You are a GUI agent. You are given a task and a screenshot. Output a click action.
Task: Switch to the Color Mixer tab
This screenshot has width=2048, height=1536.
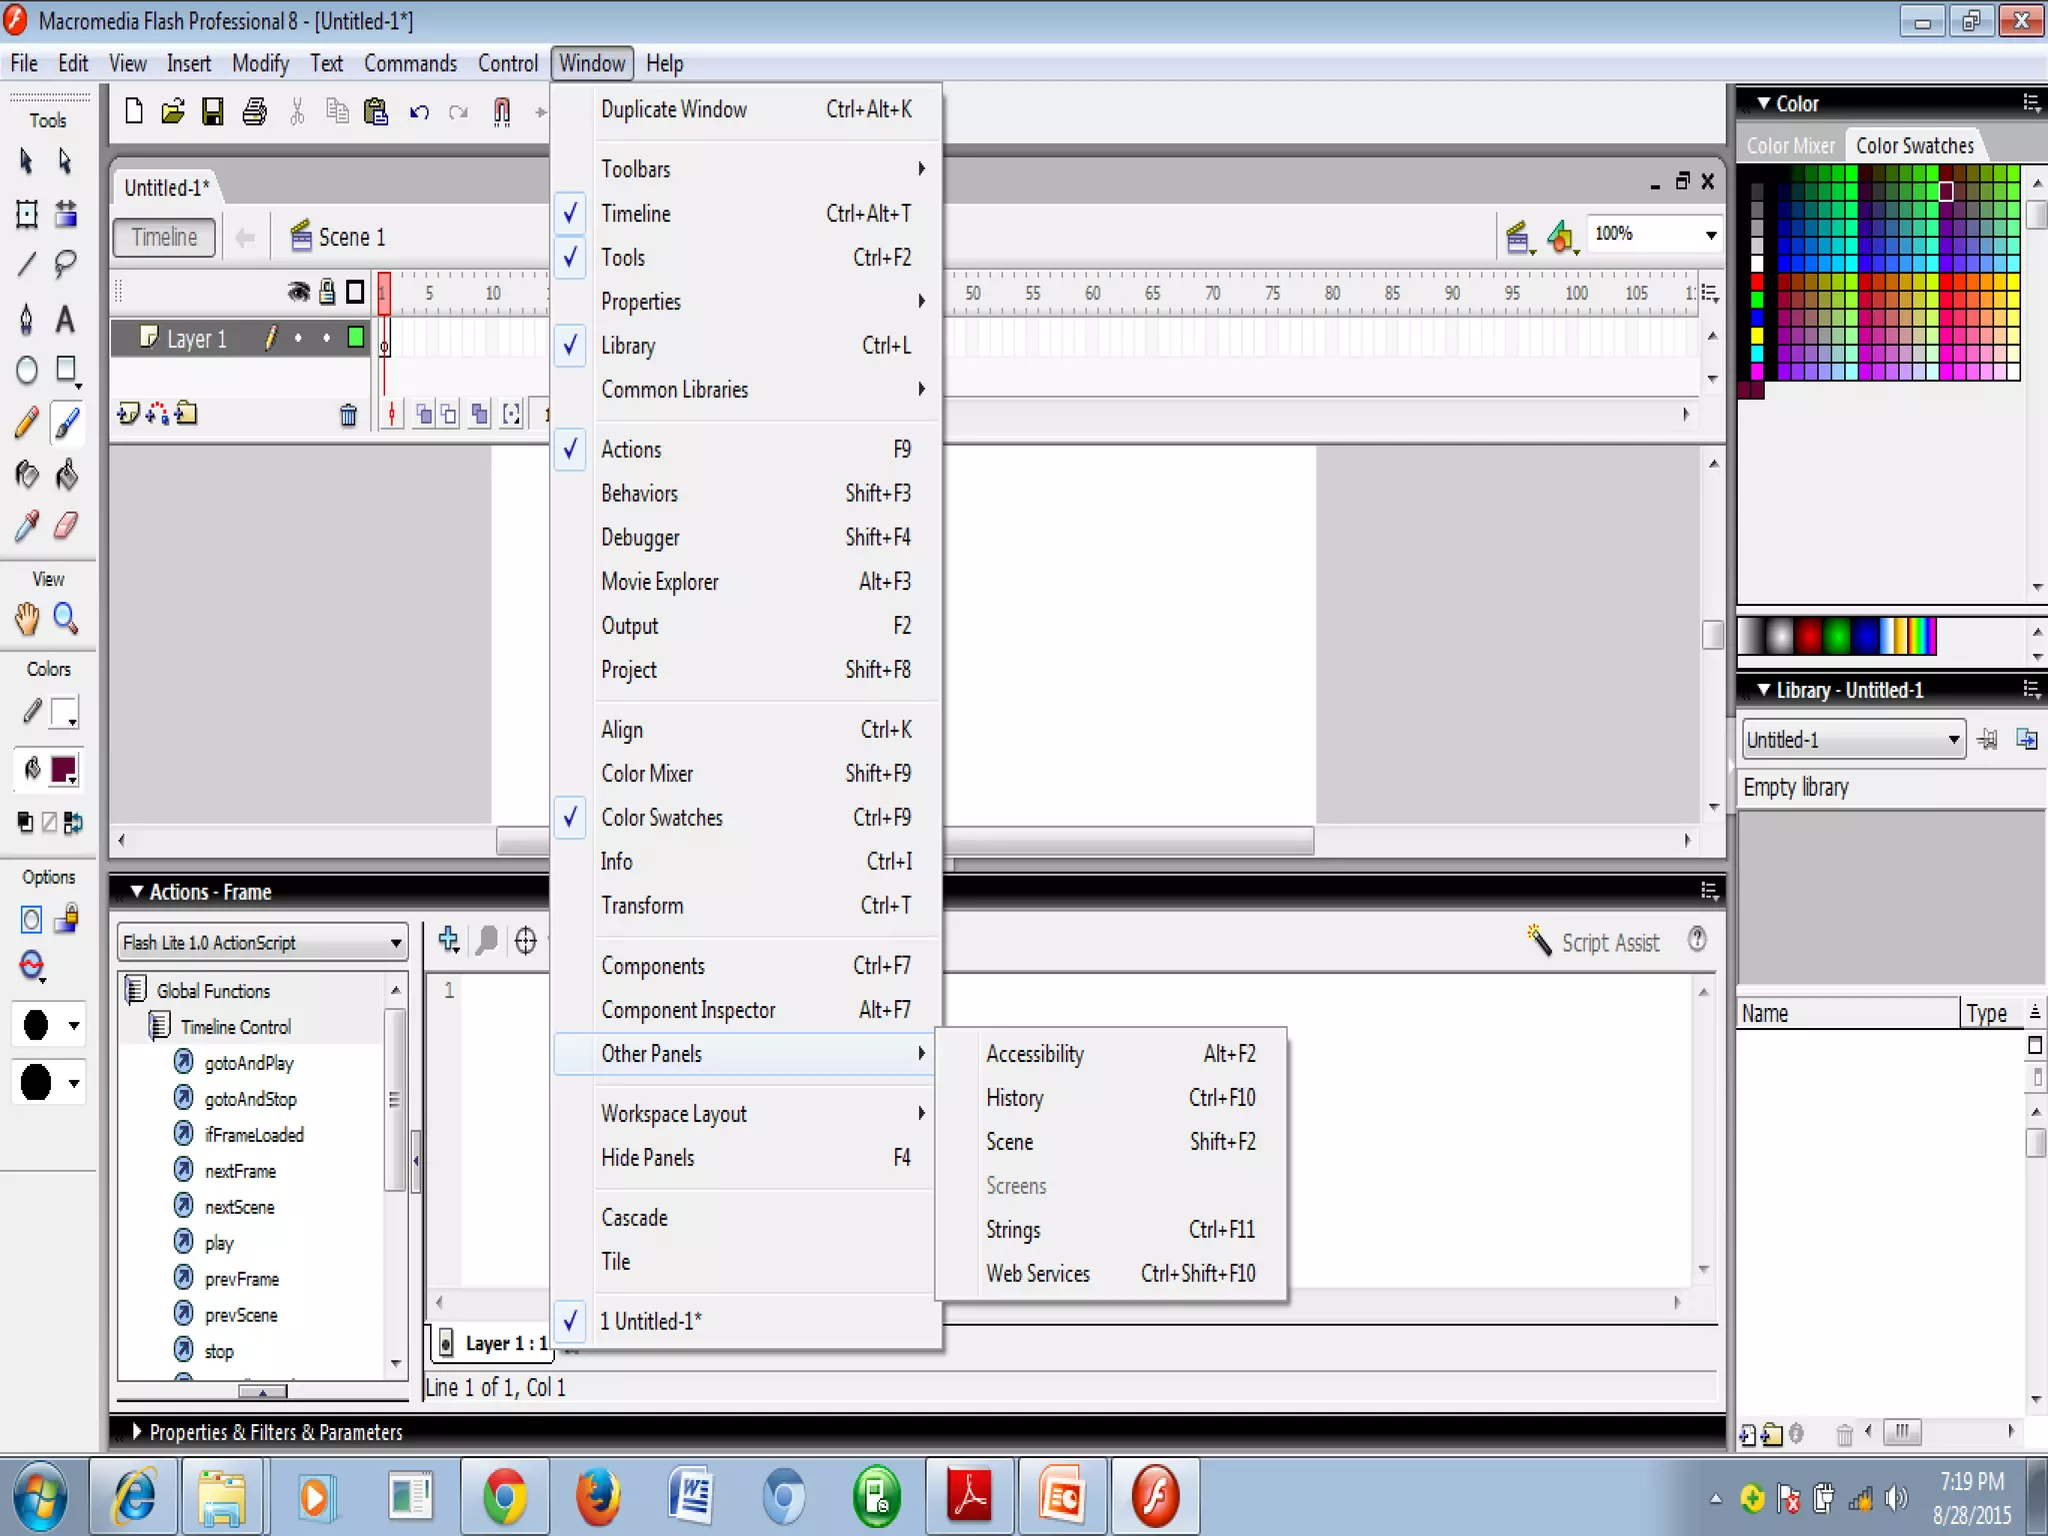1790,146
